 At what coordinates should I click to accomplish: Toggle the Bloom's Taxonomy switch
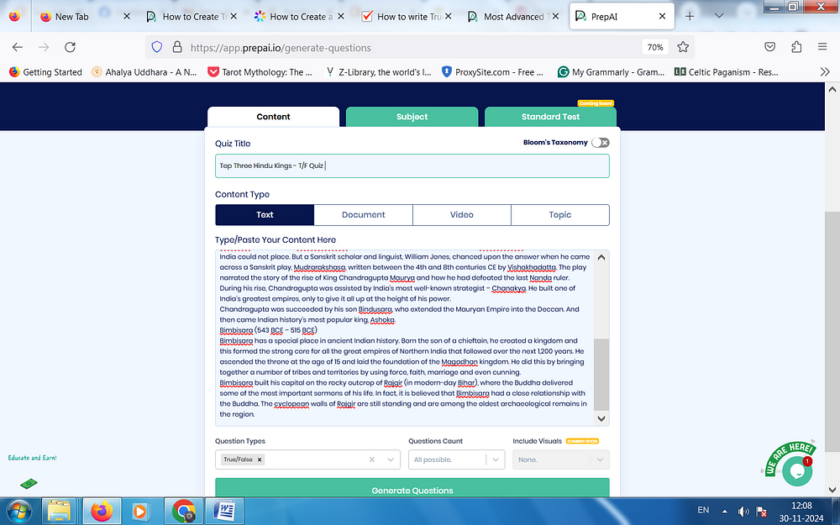point(600,143)
